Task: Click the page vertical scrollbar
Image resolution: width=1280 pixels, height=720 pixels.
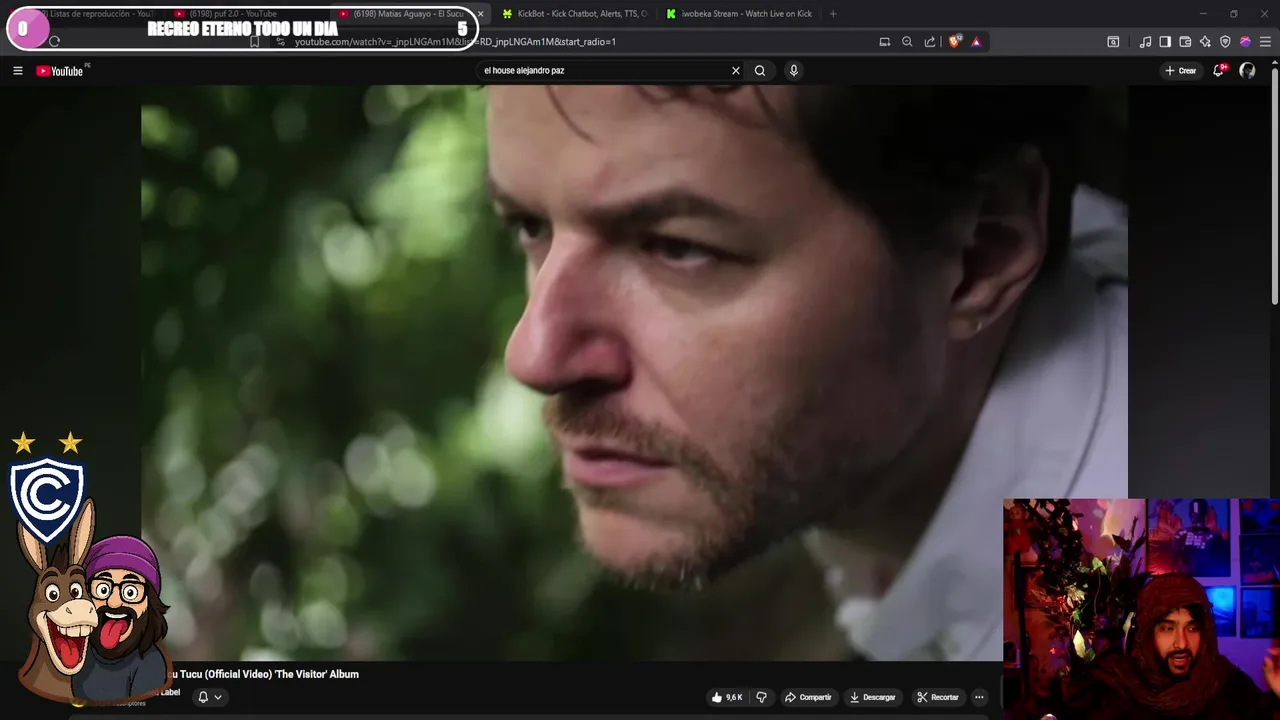Action: coord(1275,185)
